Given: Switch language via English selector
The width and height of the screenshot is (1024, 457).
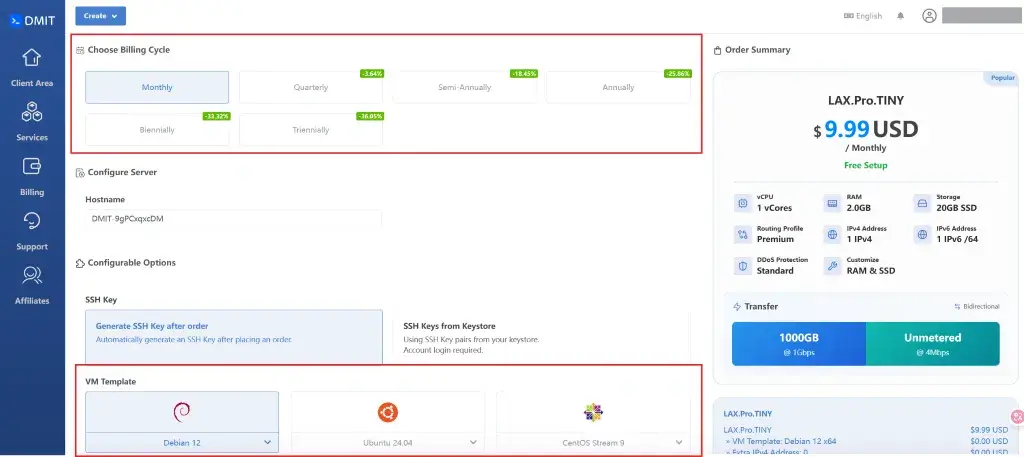Looking at the screenshot, I should point(863,16).
